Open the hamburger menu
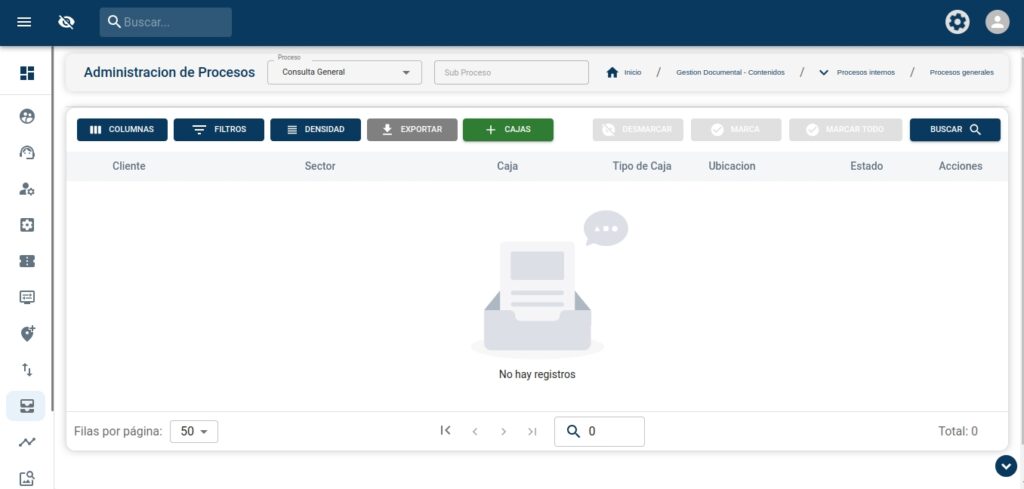 tap(25, 22)
